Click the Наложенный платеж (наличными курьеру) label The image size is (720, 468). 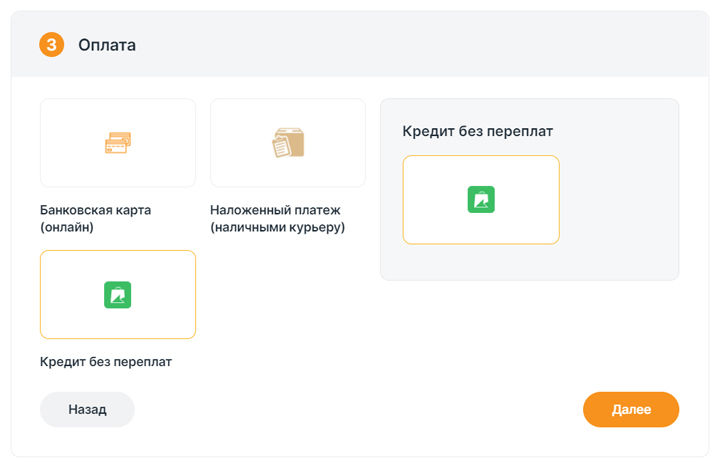[x=277, y=219]
